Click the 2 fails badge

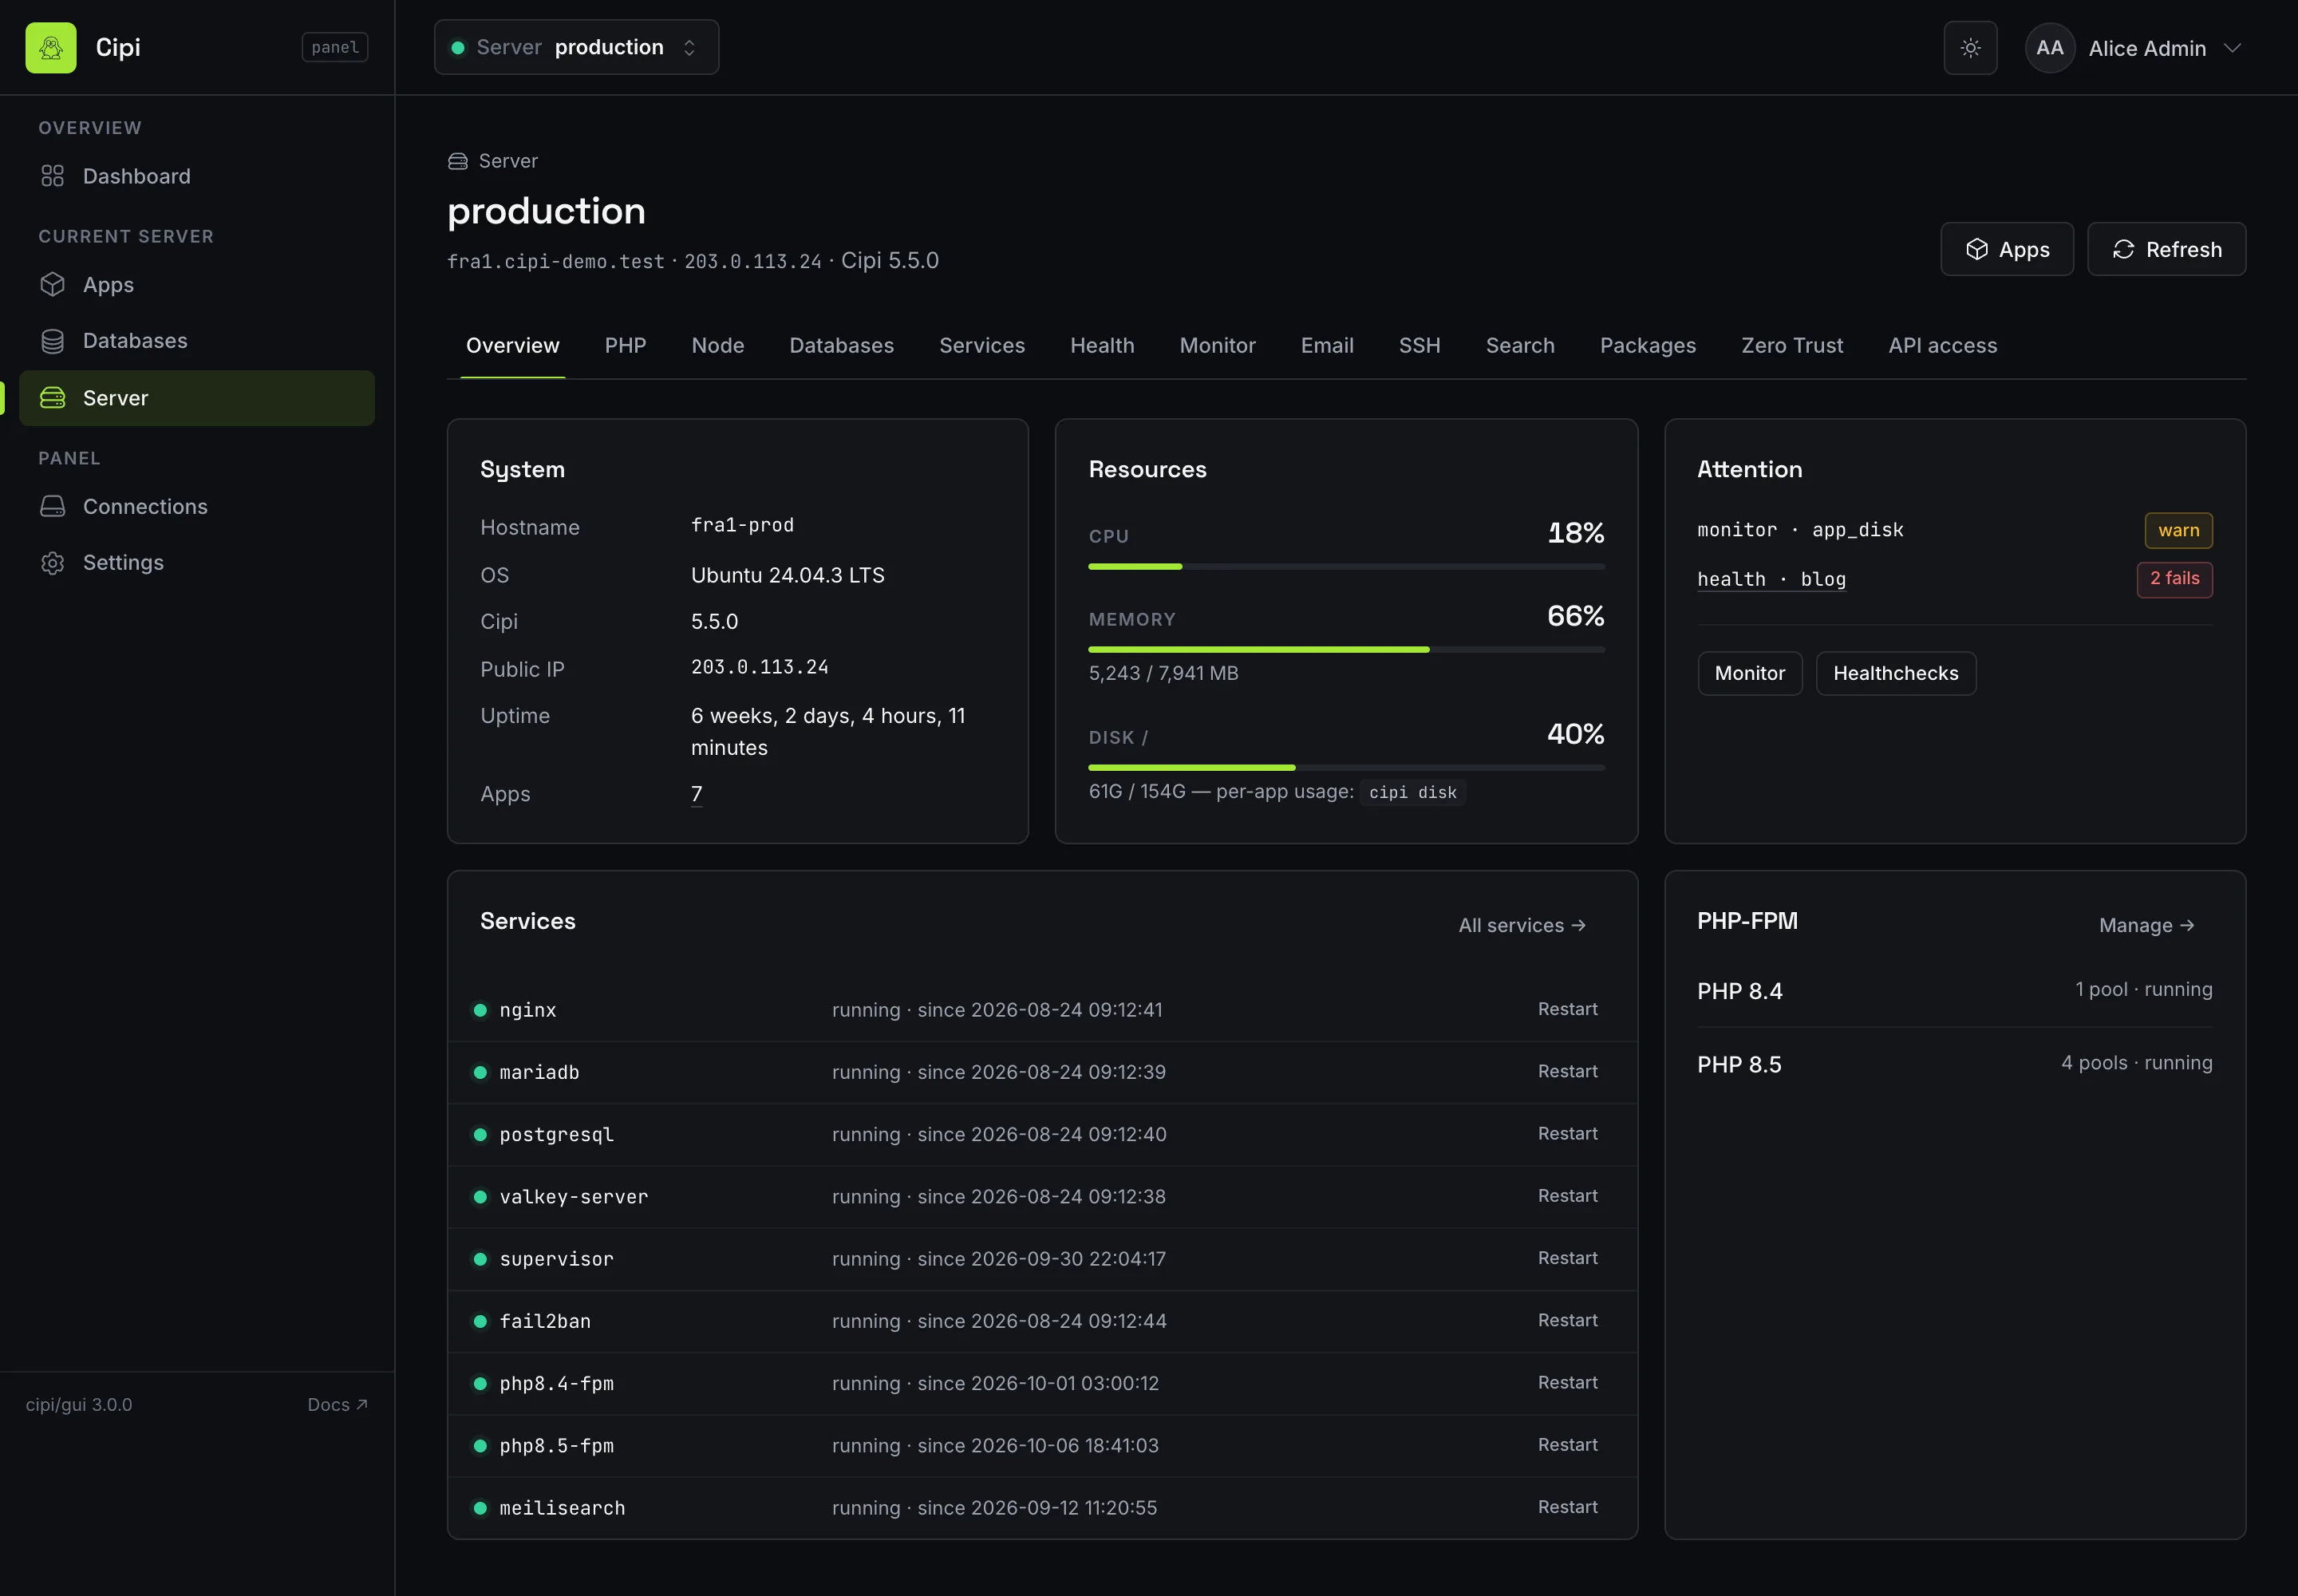point(2174,579)
